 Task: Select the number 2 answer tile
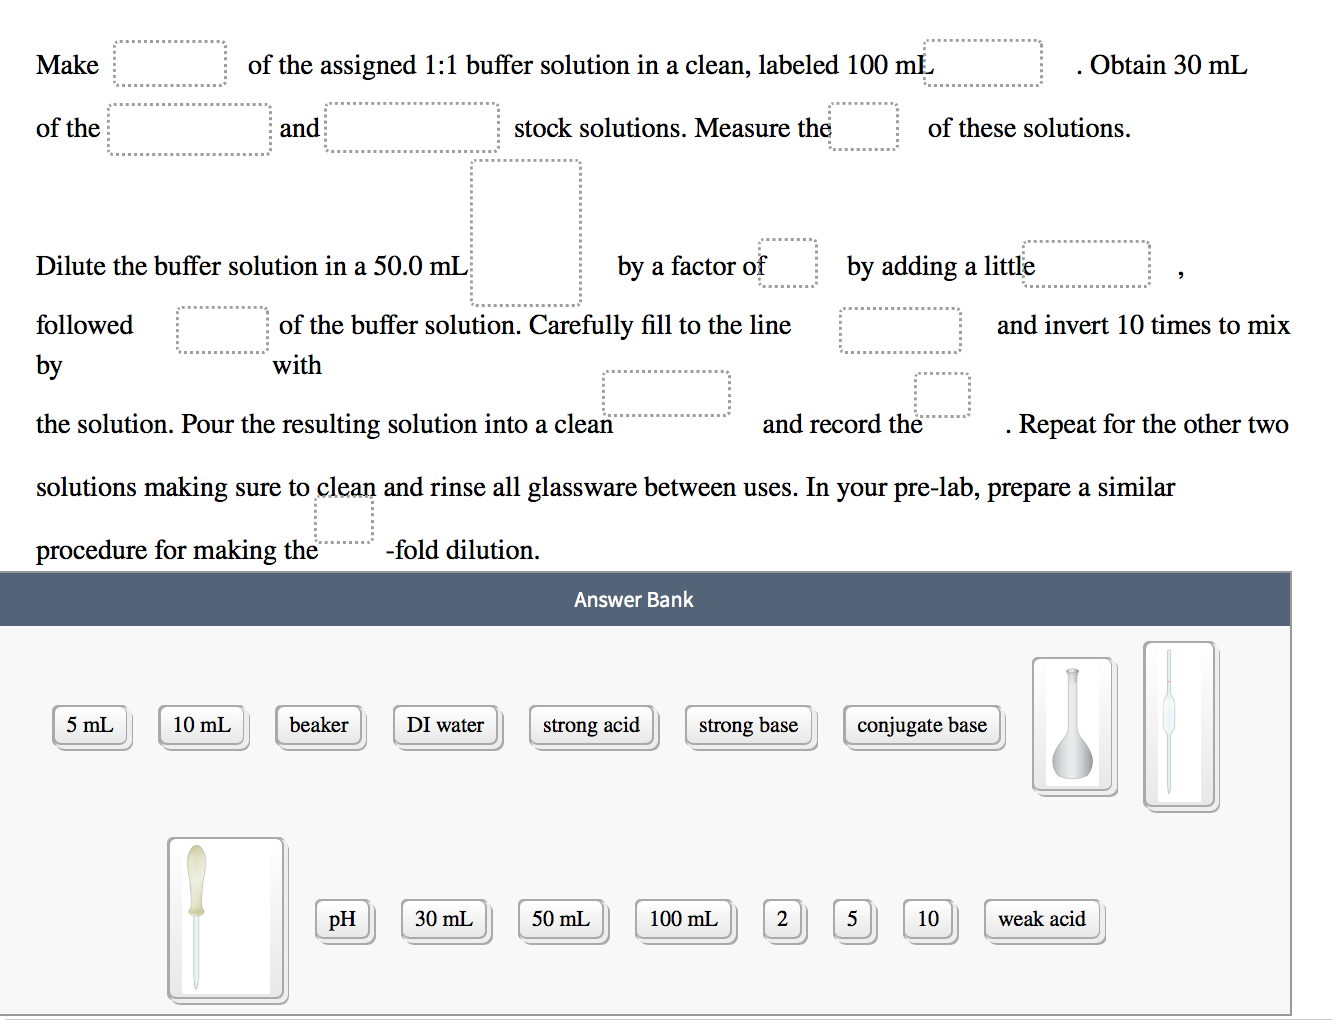click(783, 918)
